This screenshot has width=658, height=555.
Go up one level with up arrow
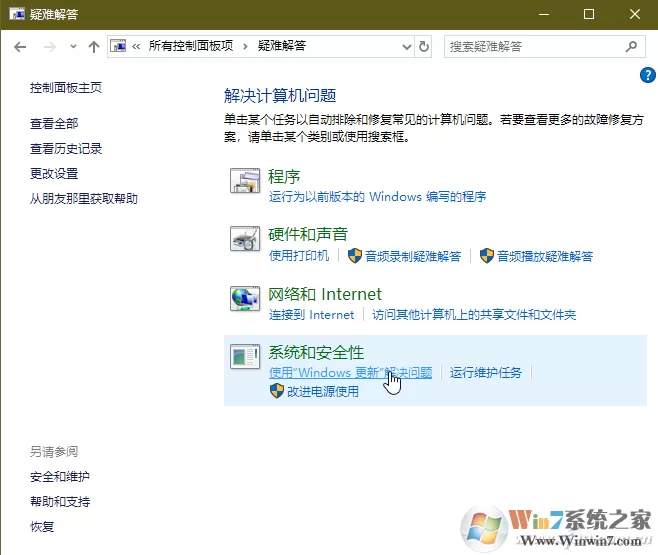tap(94, 47)
